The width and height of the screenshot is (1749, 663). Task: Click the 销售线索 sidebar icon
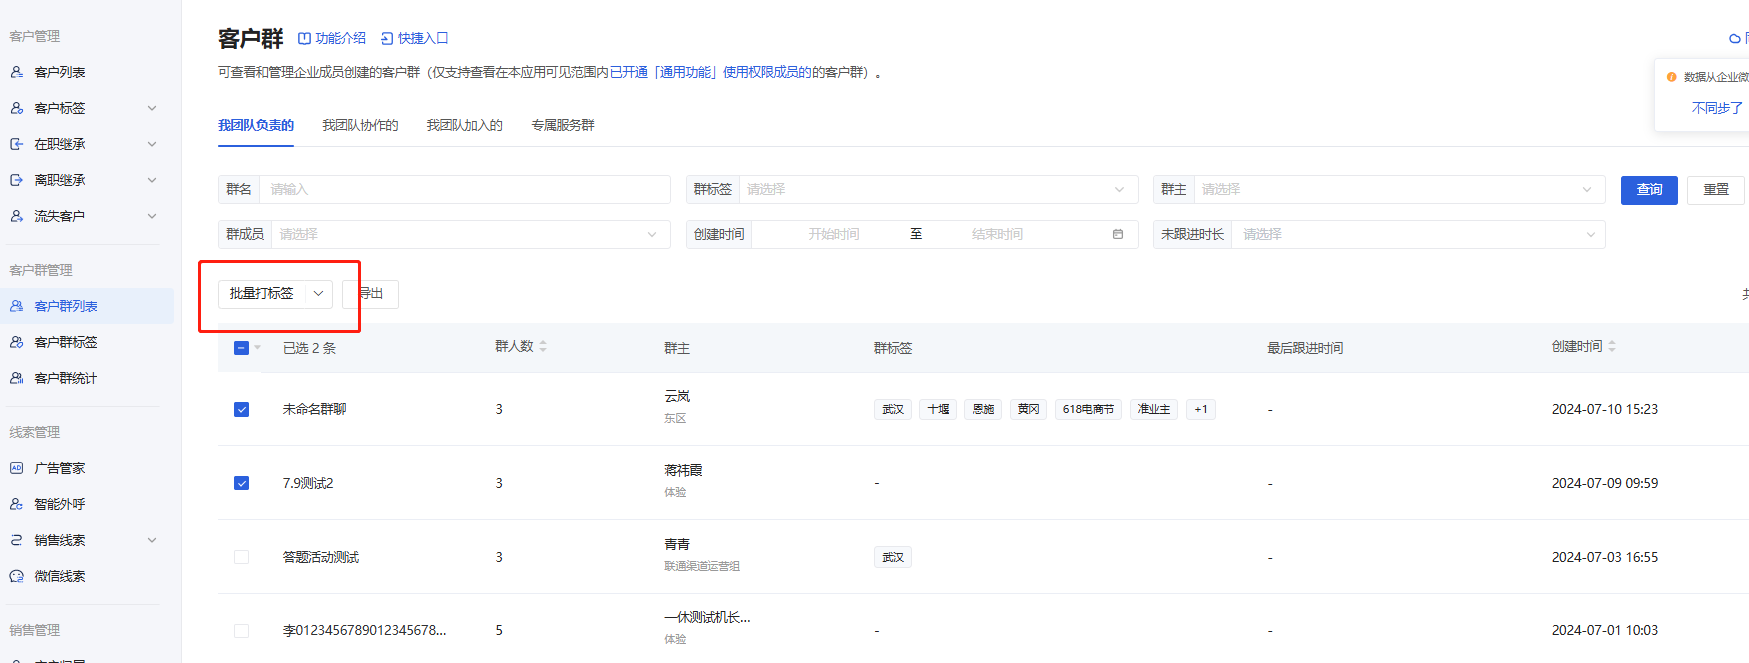pos(17,540)
